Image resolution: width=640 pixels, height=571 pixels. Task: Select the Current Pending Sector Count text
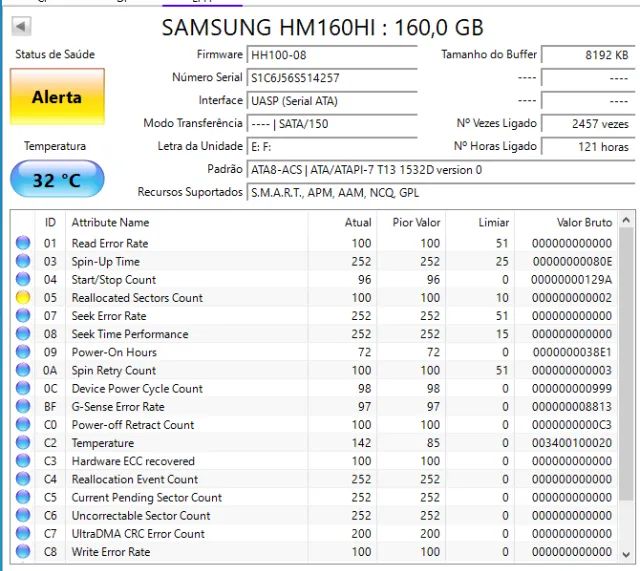(x=147, y=498)
